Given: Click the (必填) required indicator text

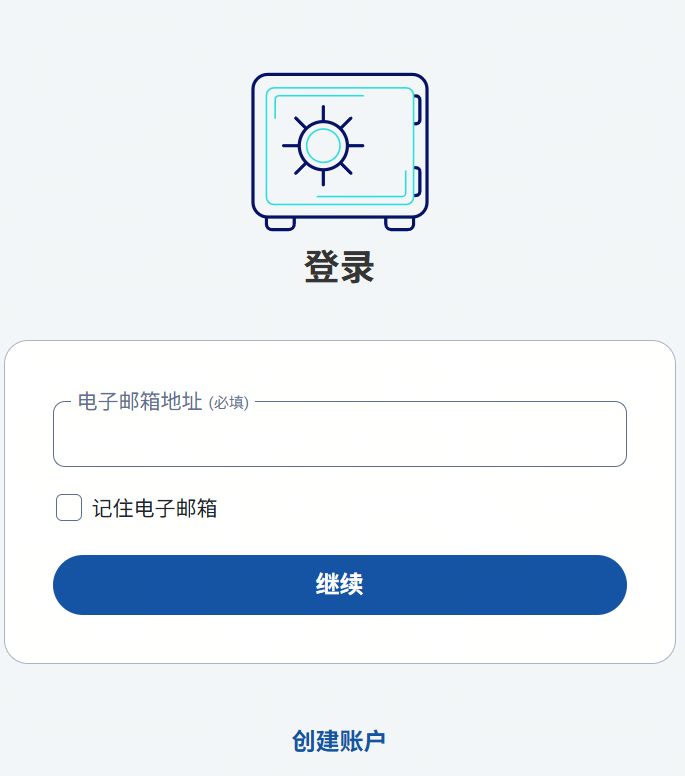Looking at the screenshot, I should click(229, 403).
